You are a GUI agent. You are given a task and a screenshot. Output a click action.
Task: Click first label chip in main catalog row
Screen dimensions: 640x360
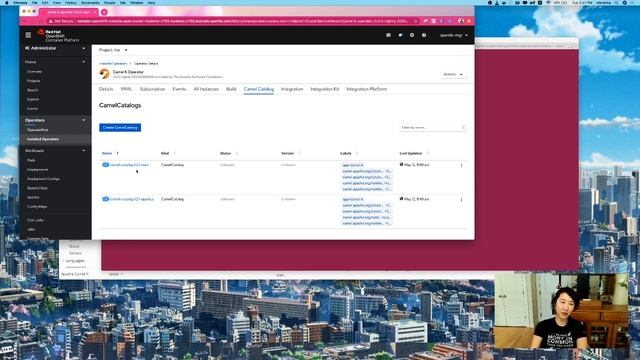[x=353, y=165]
